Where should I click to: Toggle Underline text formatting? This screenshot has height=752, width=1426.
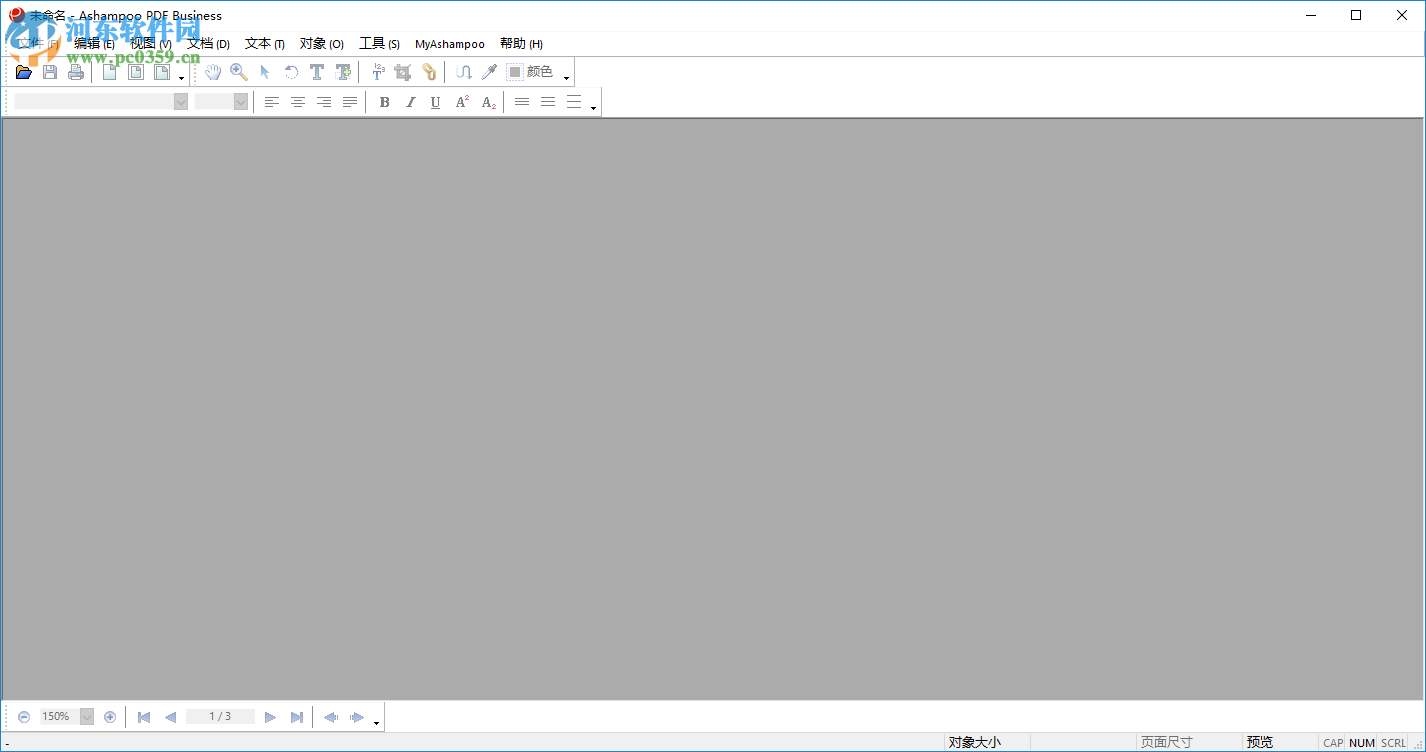[x=435, y=102]
